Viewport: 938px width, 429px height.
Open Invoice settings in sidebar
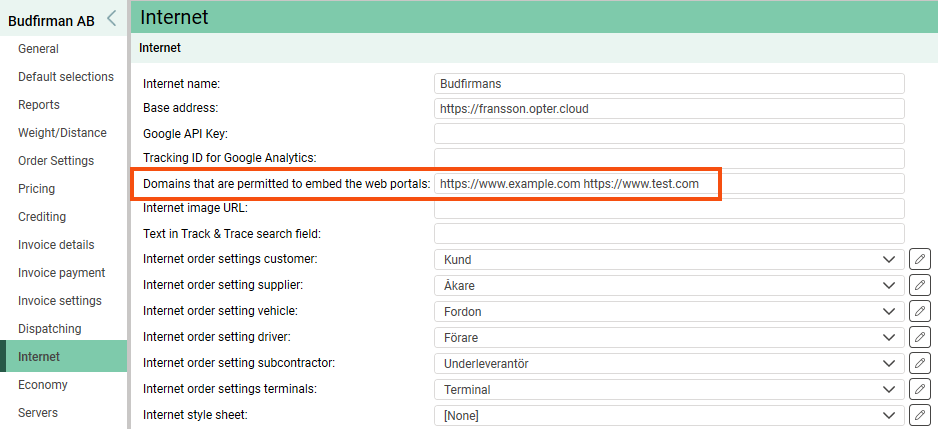[x=59, y=301]
